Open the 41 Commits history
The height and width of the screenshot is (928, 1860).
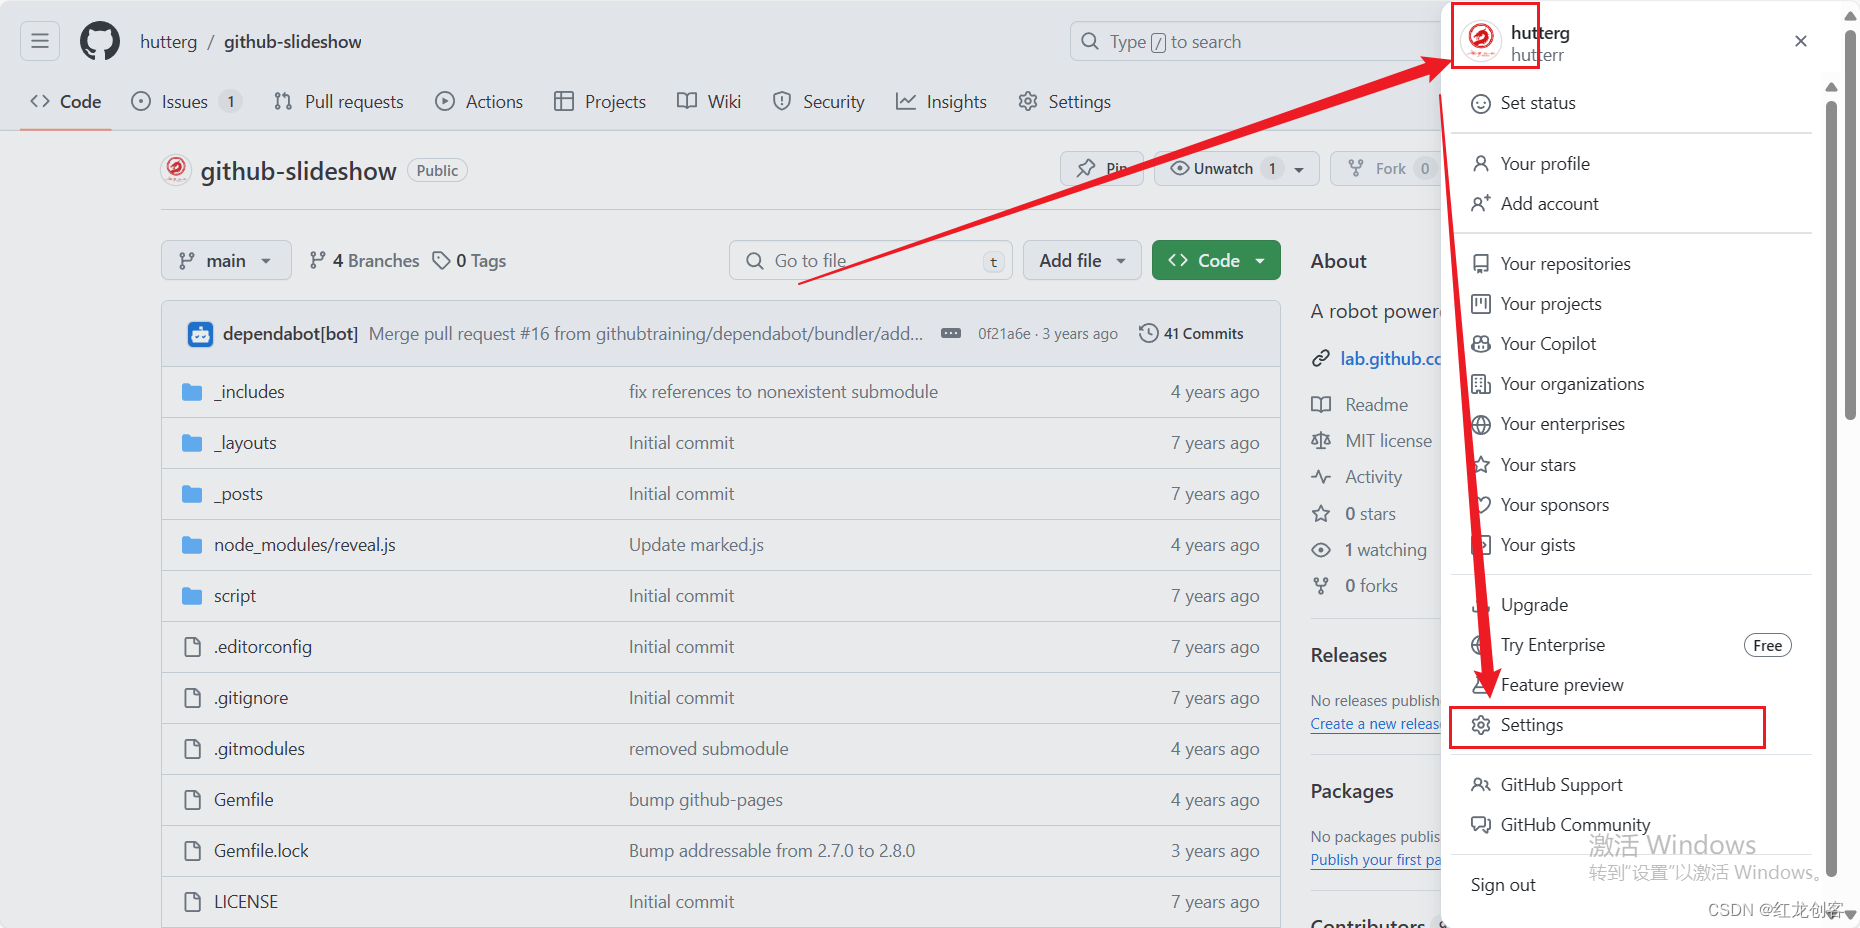pos(1191,334)
